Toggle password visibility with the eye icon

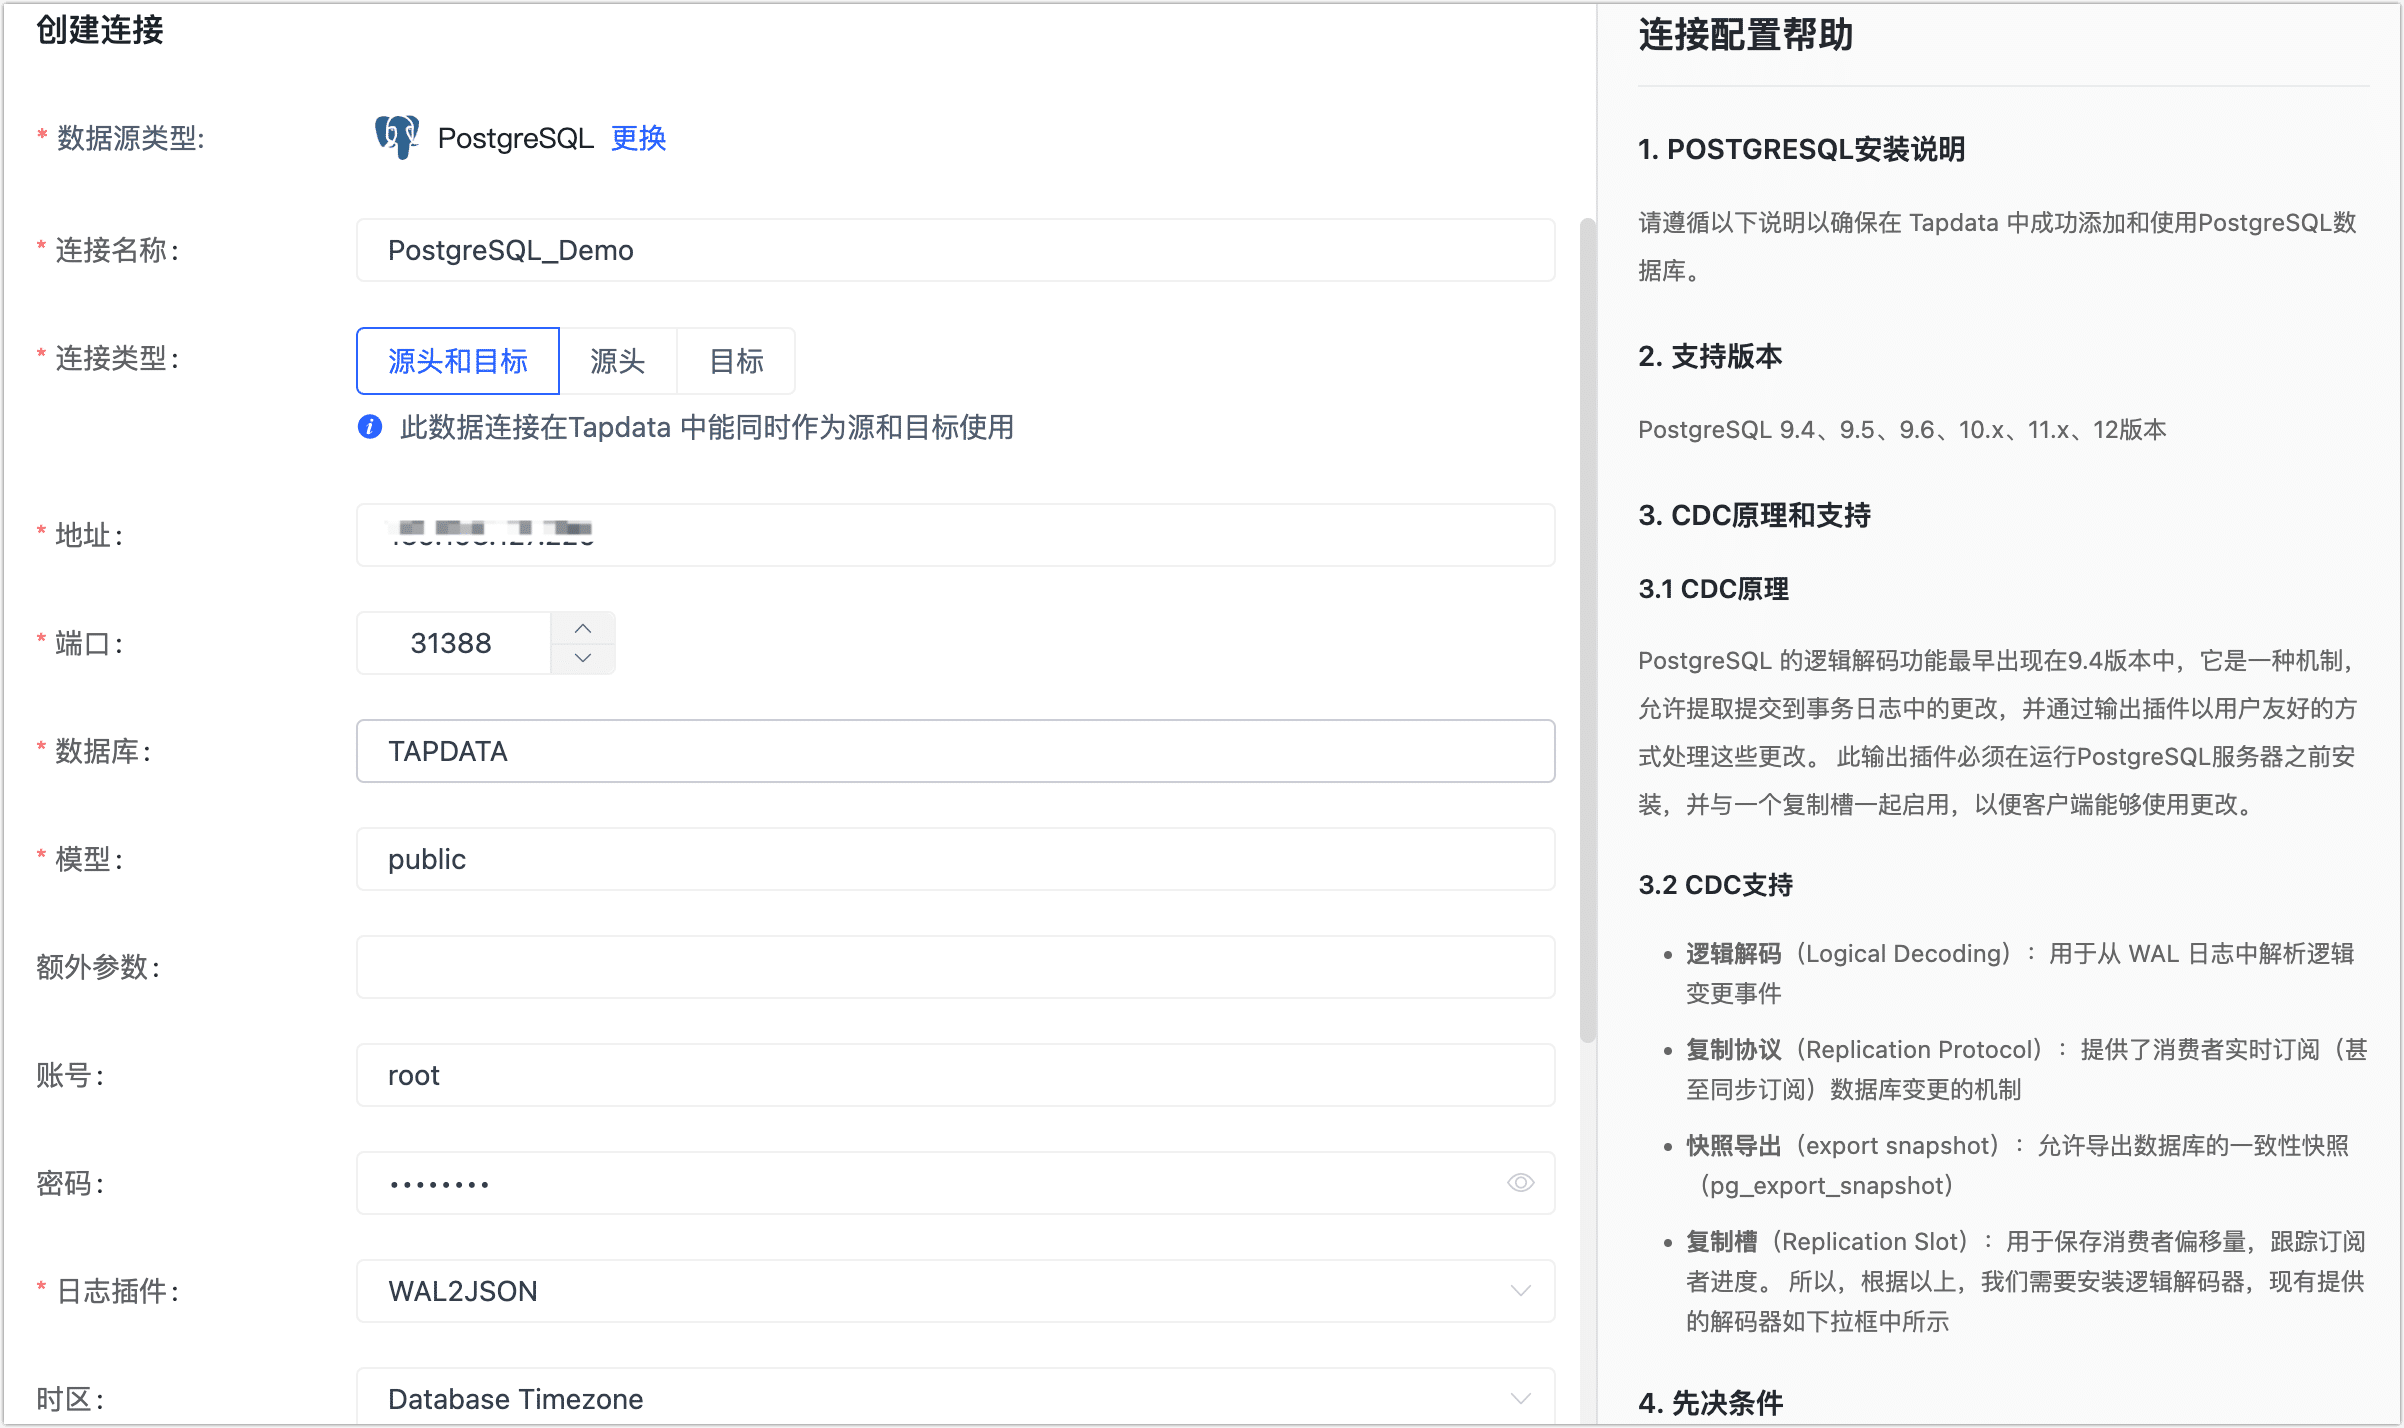point(1520,1182)
